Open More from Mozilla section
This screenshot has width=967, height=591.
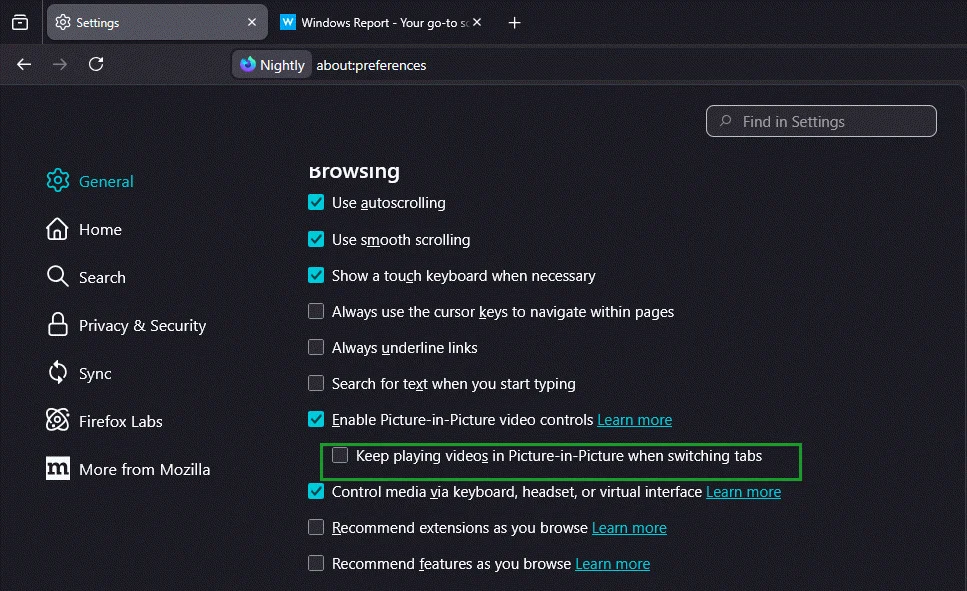(x=143, y=470)
